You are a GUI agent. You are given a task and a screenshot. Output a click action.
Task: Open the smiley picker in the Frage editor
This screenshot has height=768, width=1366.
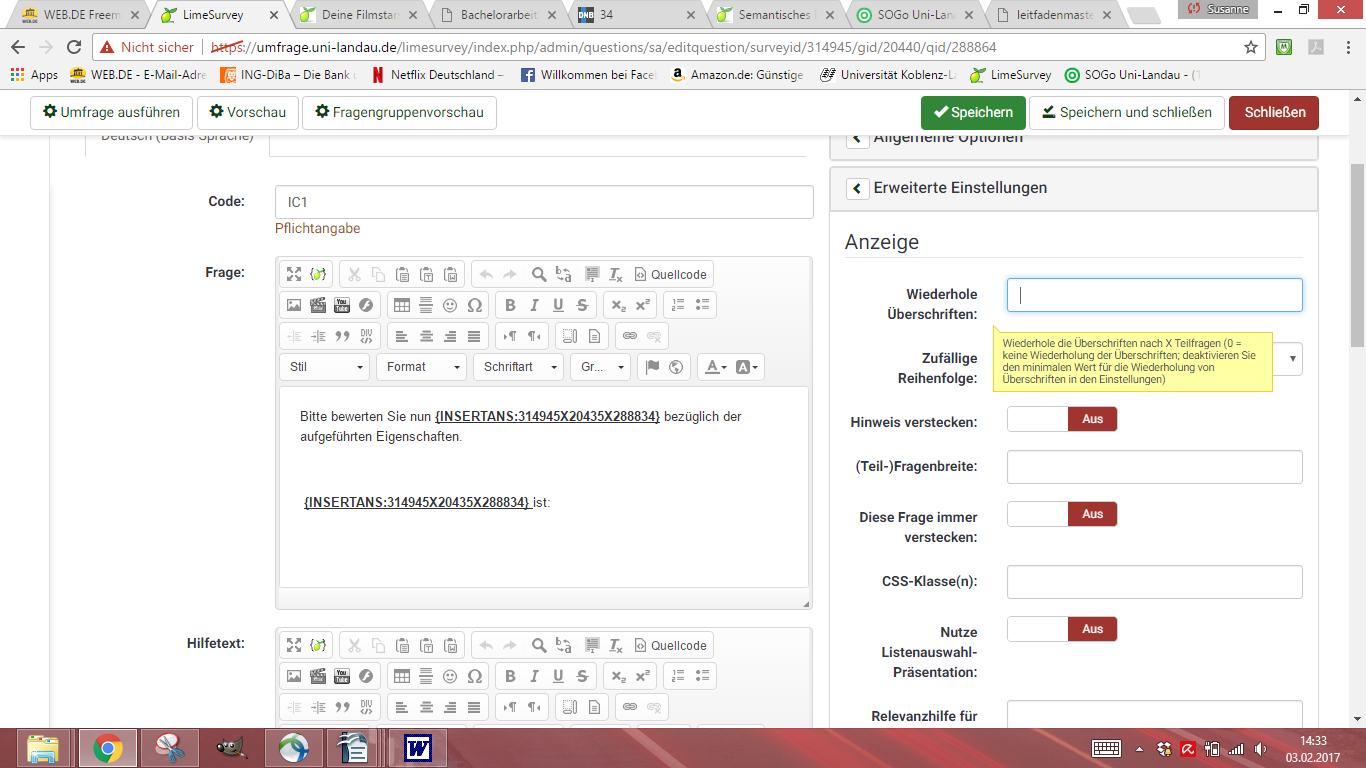[x=450, y=305]
